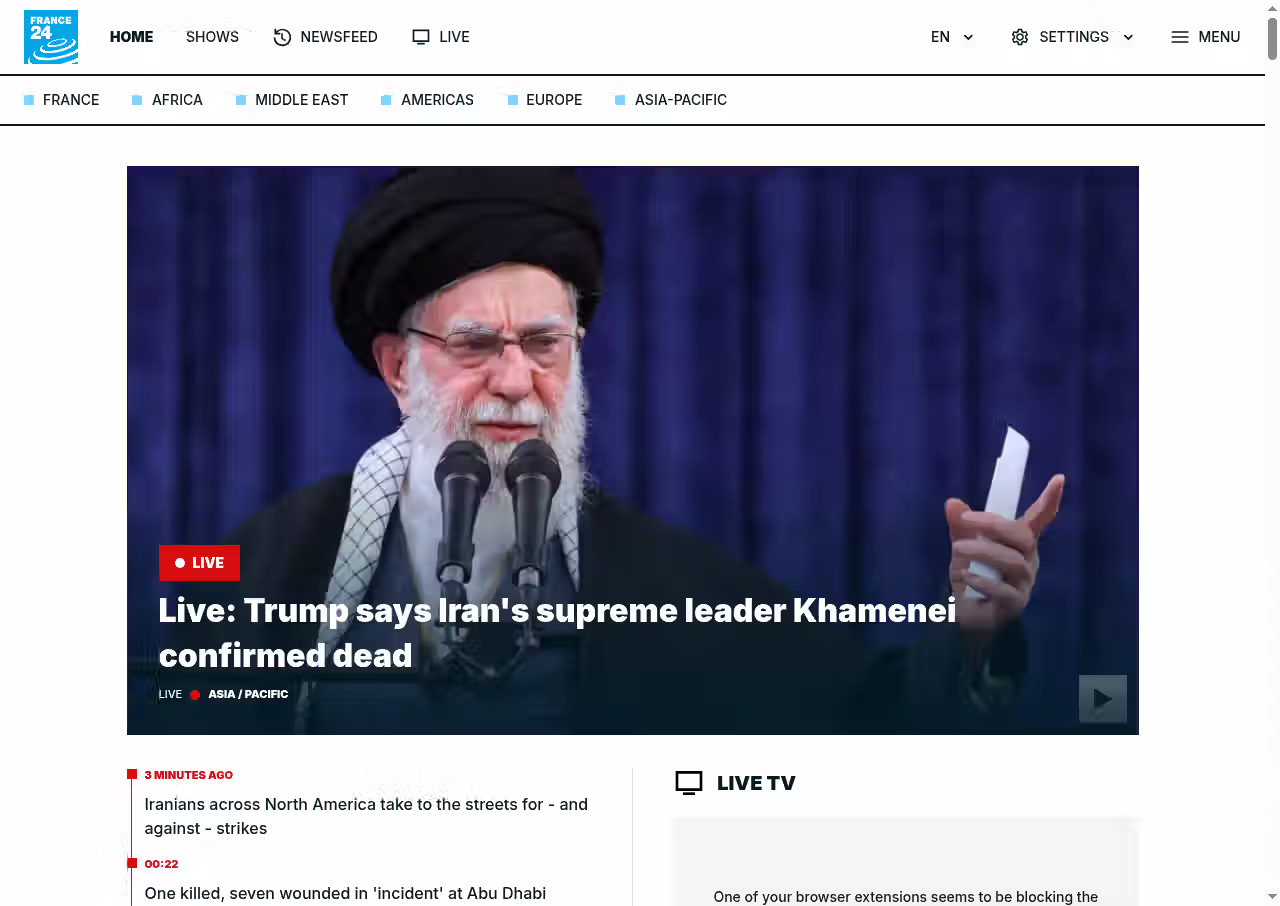Click the Live TV screen icon in navbar
Viewport: 1280px width, 906px height.
[x=421, y=37]
